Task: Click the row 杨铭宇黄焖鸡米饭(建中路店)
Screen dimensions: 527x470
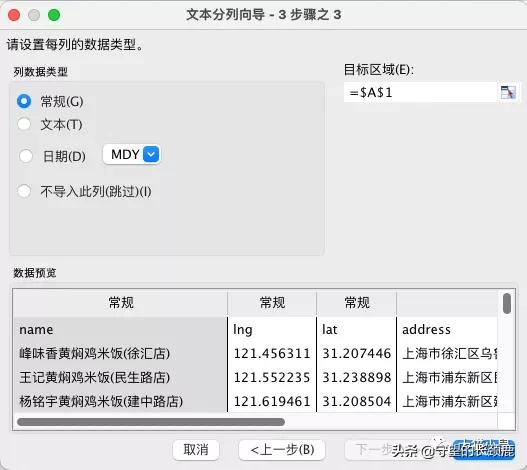Action: 101,401
